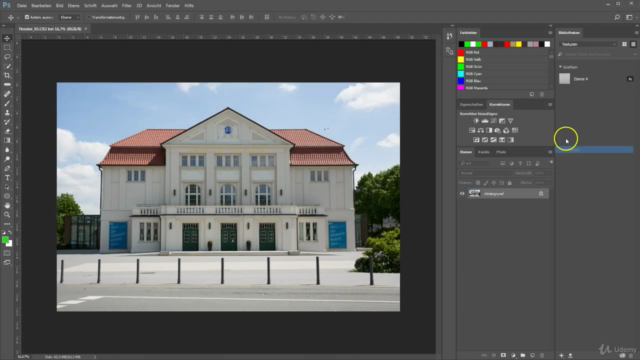Select the Lasso tool
This screenshot has width=640, height=360.
point(7,57)
